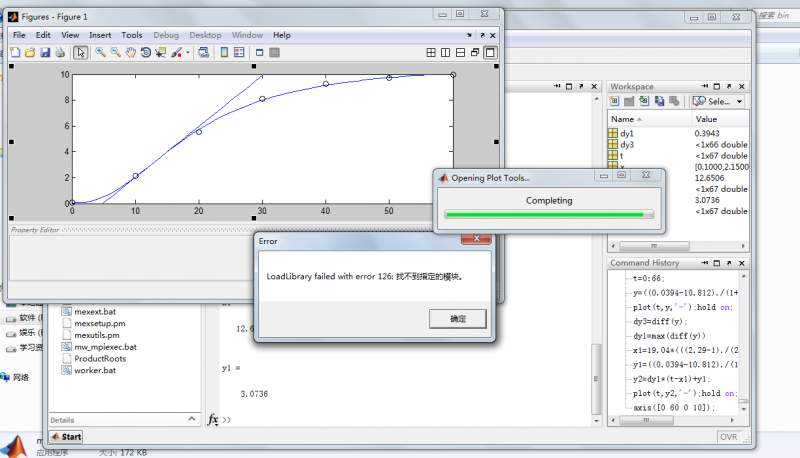Click the New Figure icon in figure toolbar
The height and width of the screenshot is (458, 800).
click(x=15, y=53)
